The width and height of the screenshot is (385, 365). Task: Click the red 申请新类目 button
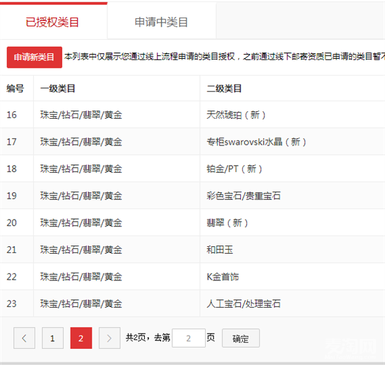tap(34, 57)
